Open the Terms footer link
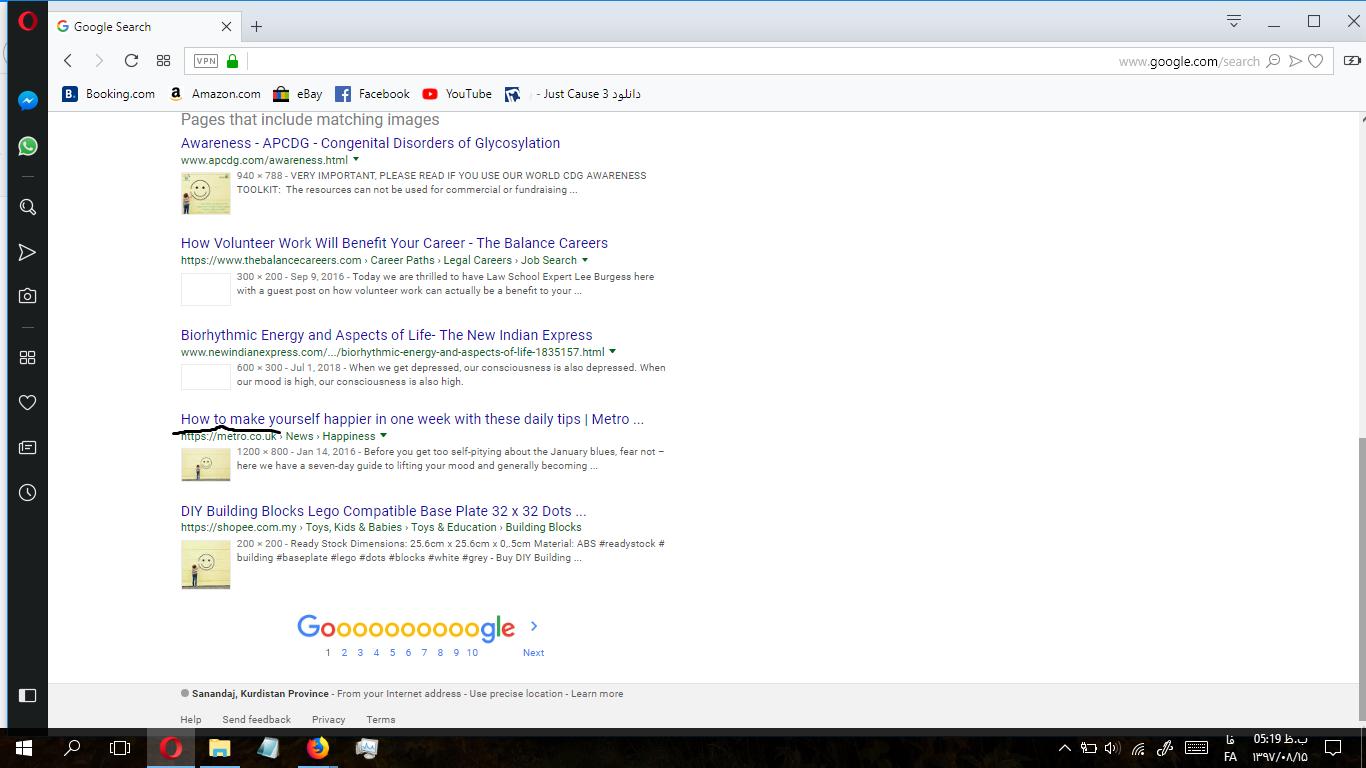Screen dimensions: 1366x768 (380, 720)
